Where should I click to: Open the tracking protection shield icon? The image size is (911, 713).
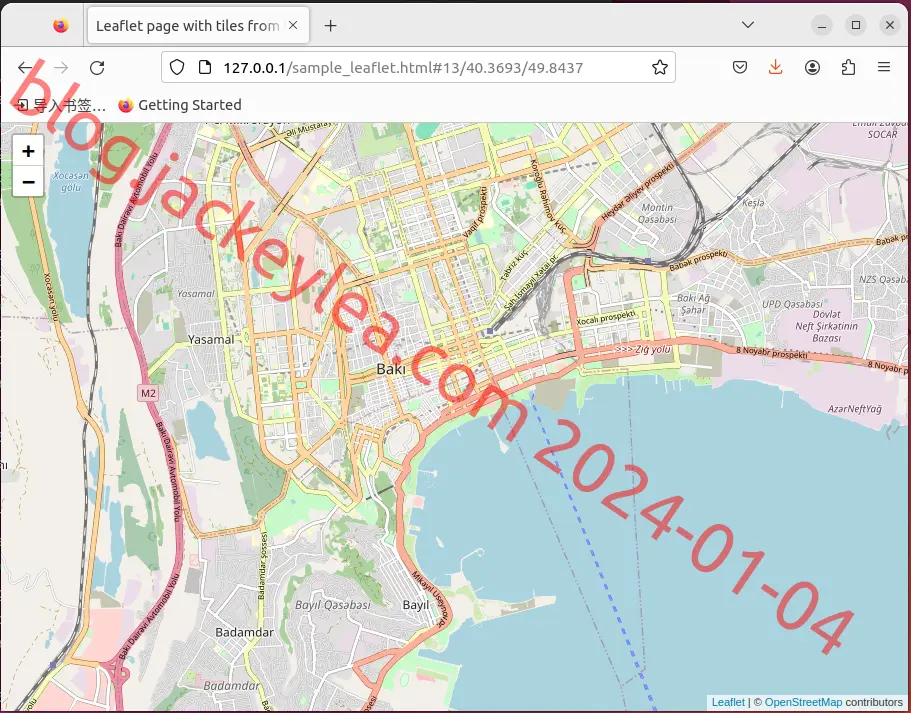click(x=177, y=67)
